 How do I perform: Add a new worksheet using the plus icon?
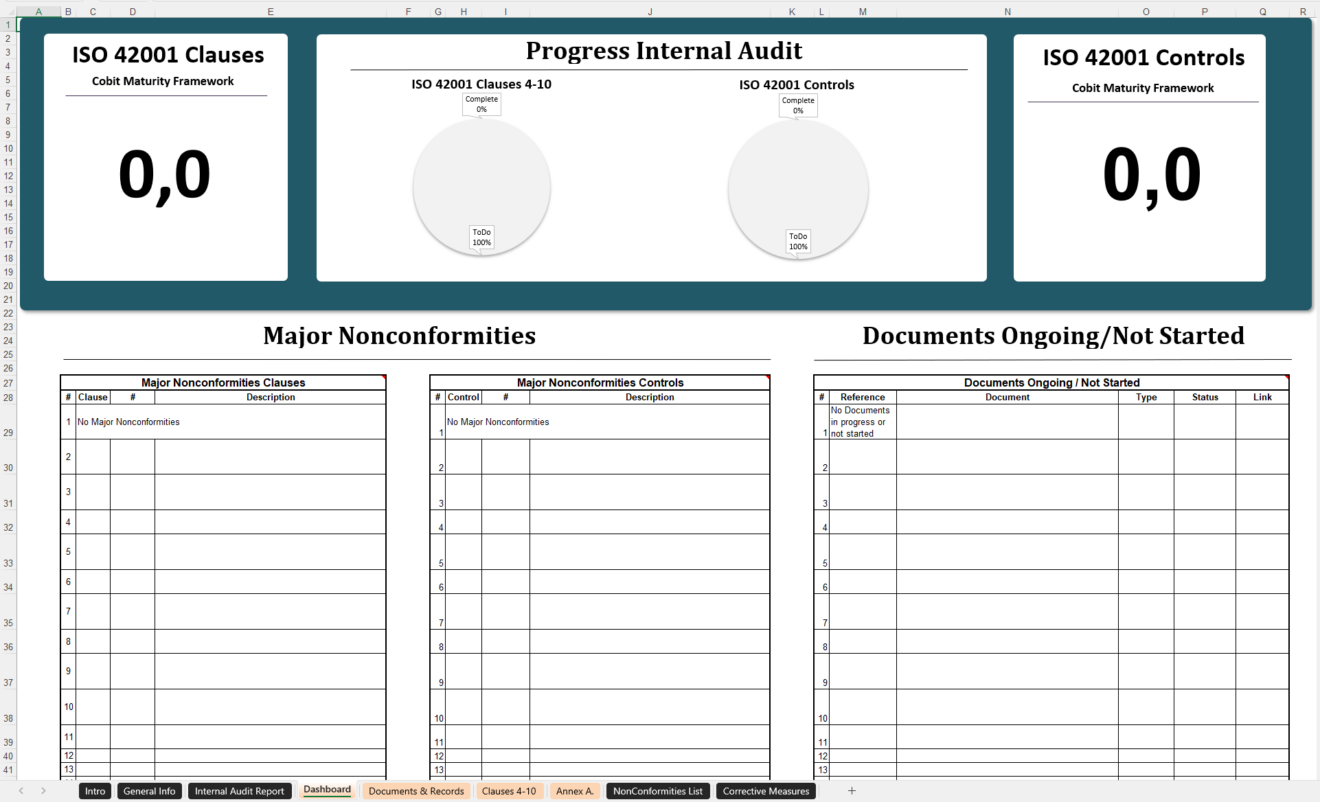[851, 790]
